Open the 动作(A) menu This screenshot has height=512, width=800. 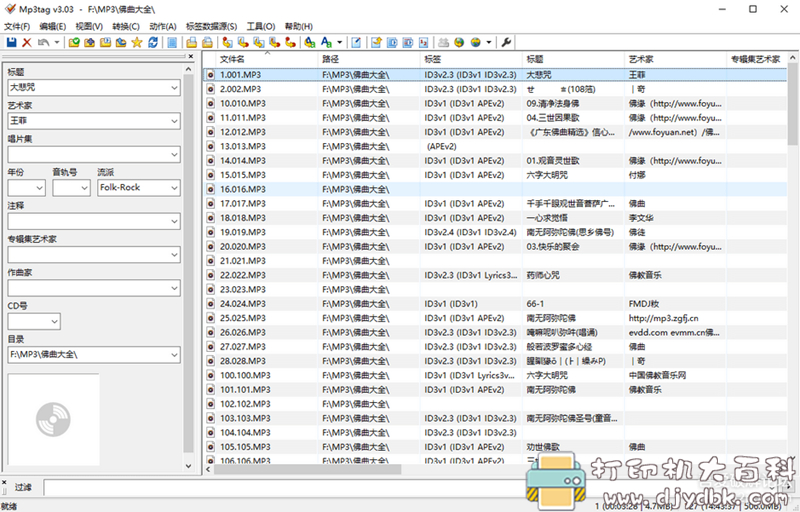163,26
